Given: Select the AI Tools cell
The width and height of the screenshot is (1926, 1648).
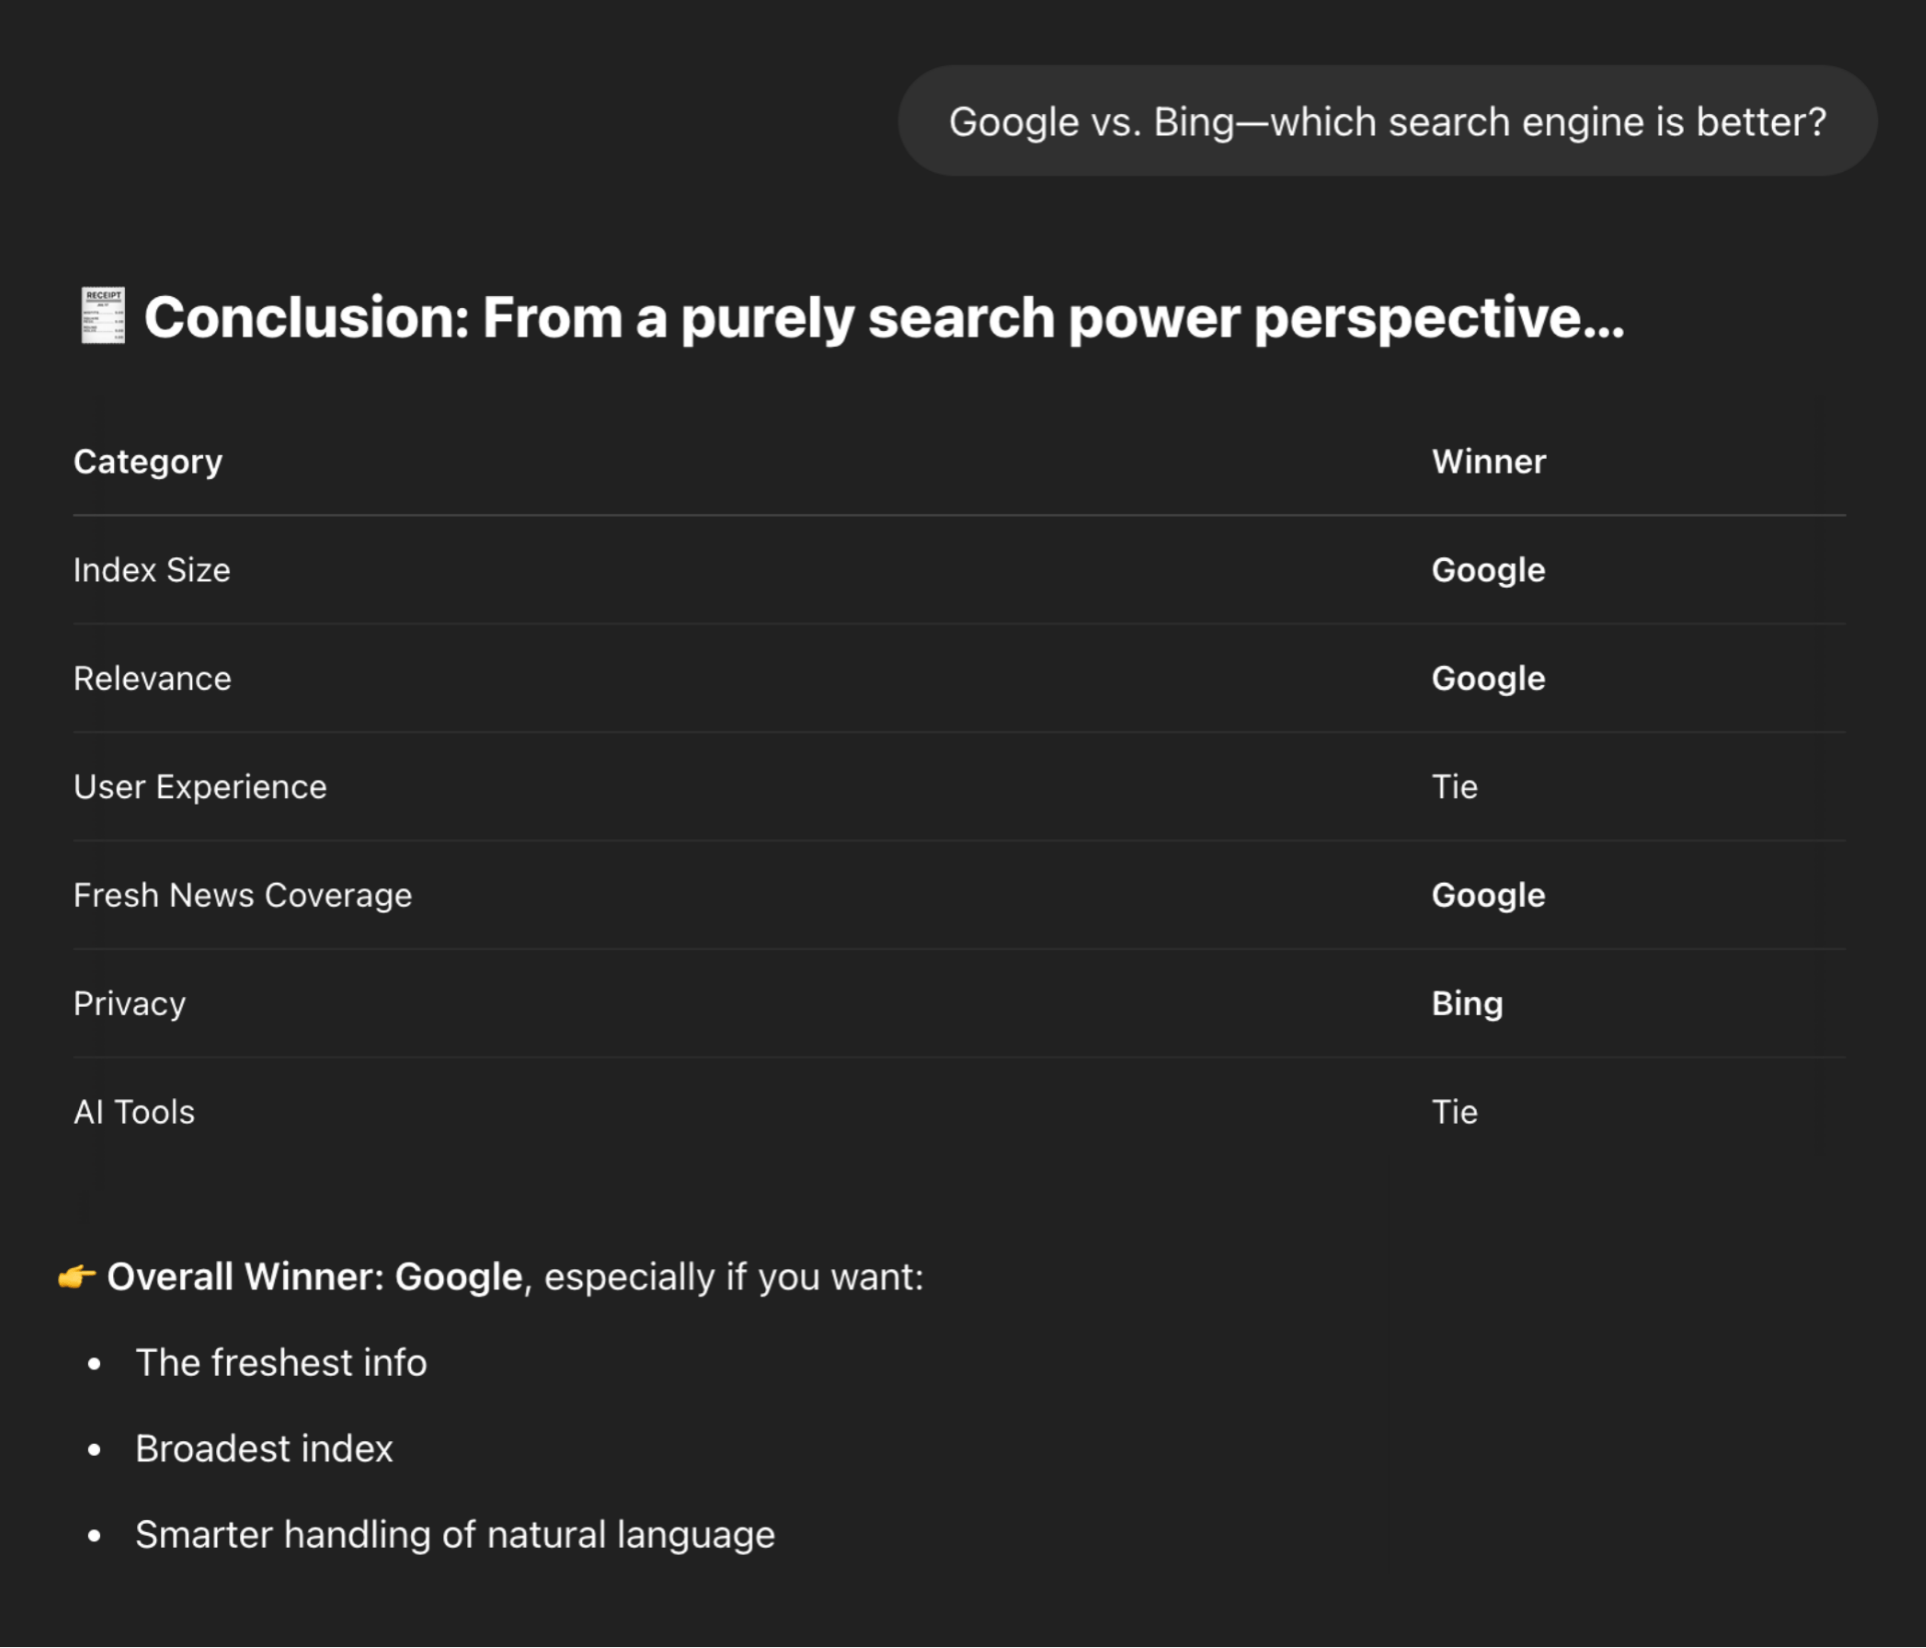Looking at the screenshot, I should pos(134,1112).
